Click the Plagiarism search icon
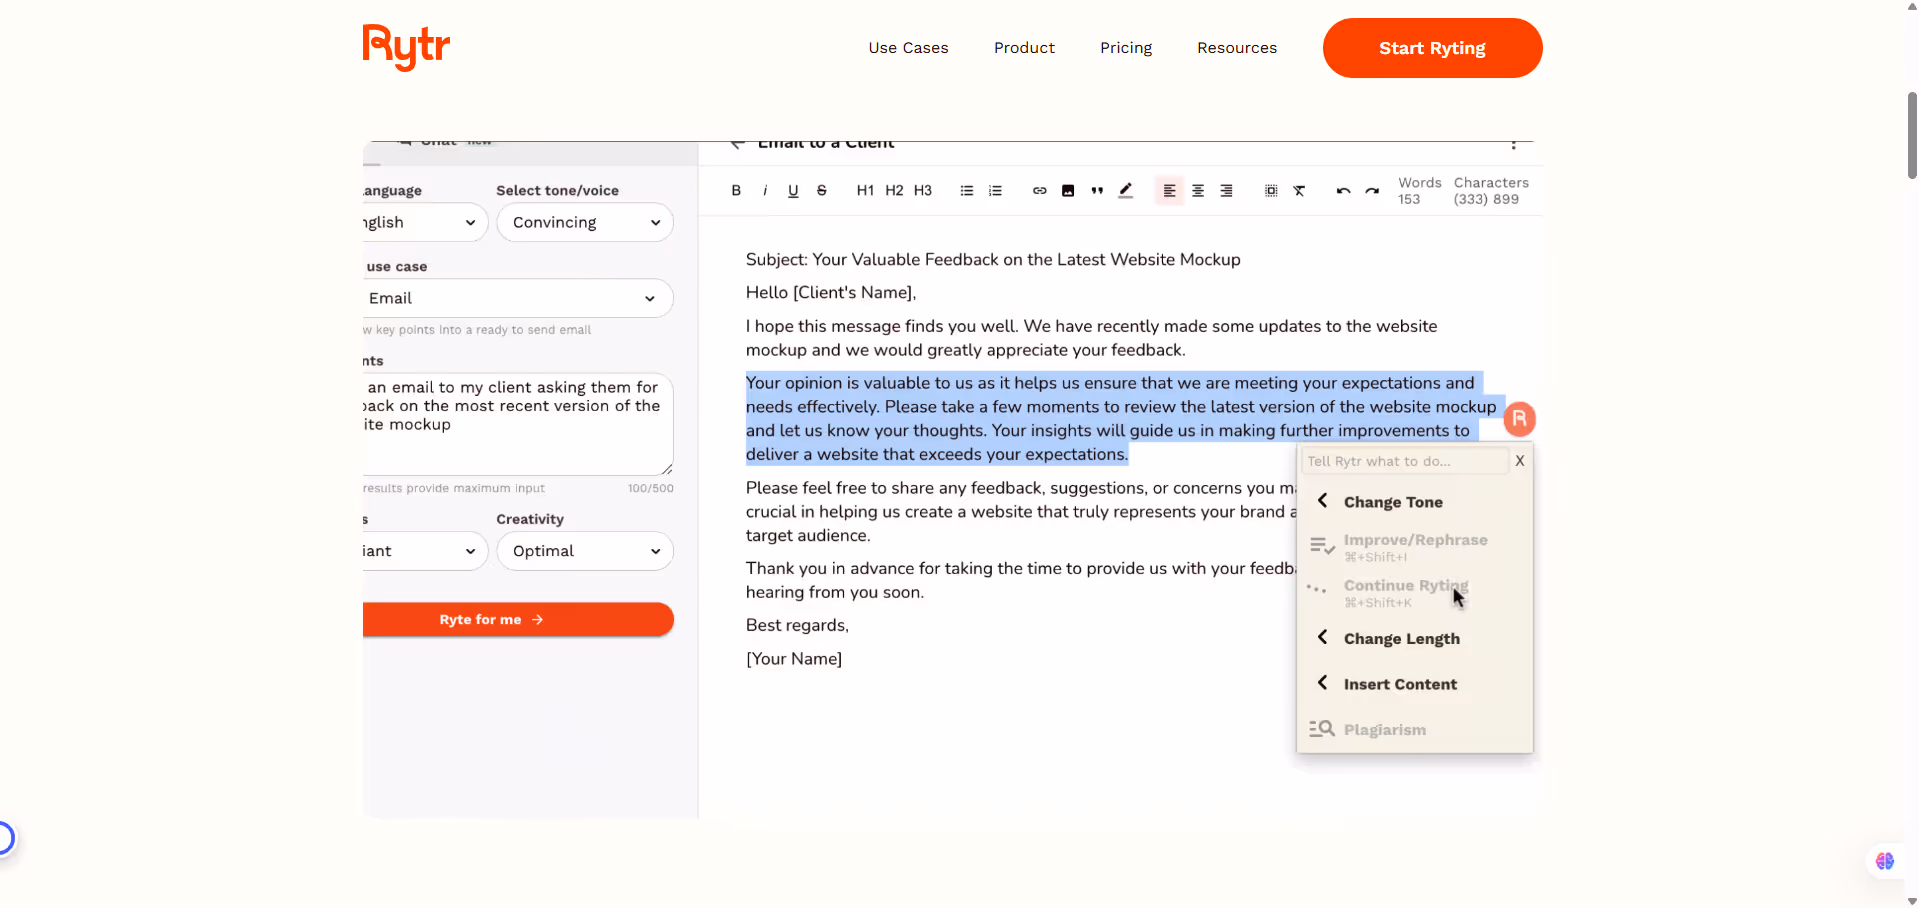Image resolution: width=1919 pixels, height=908 pixels. click(x=1322, y=729)
